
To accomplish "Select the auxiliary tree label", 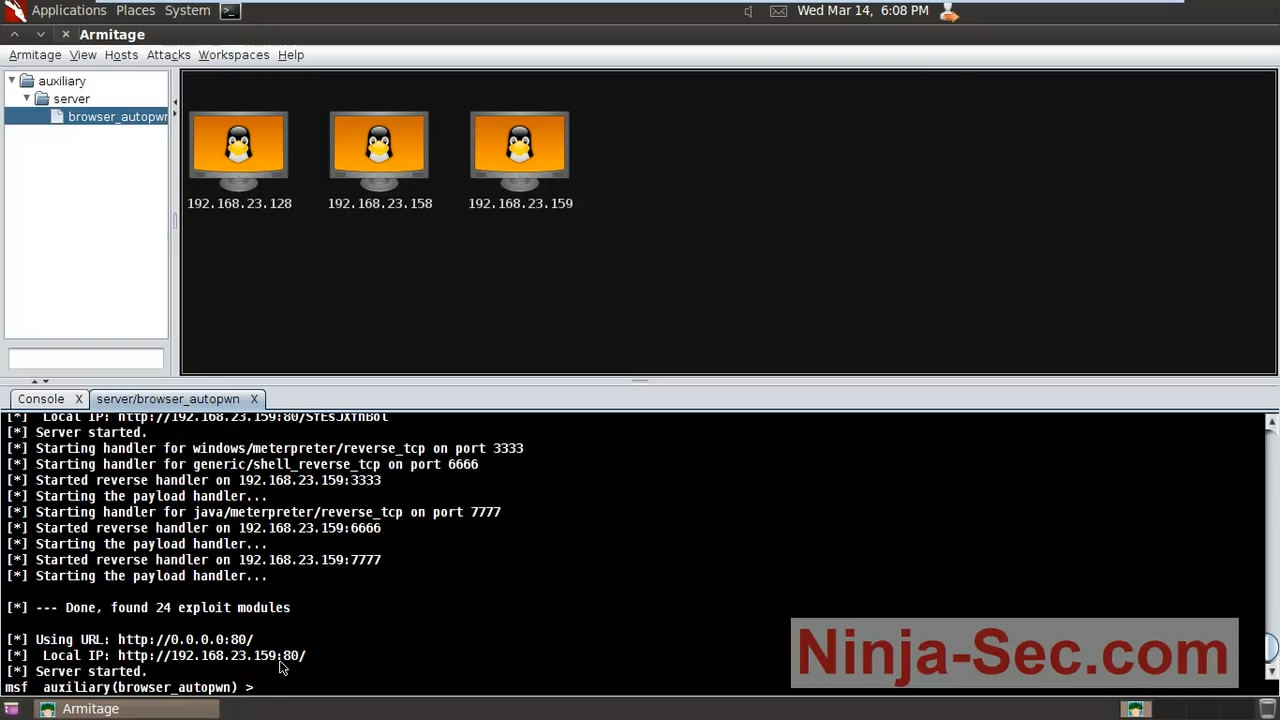I will tap(62, 81).
